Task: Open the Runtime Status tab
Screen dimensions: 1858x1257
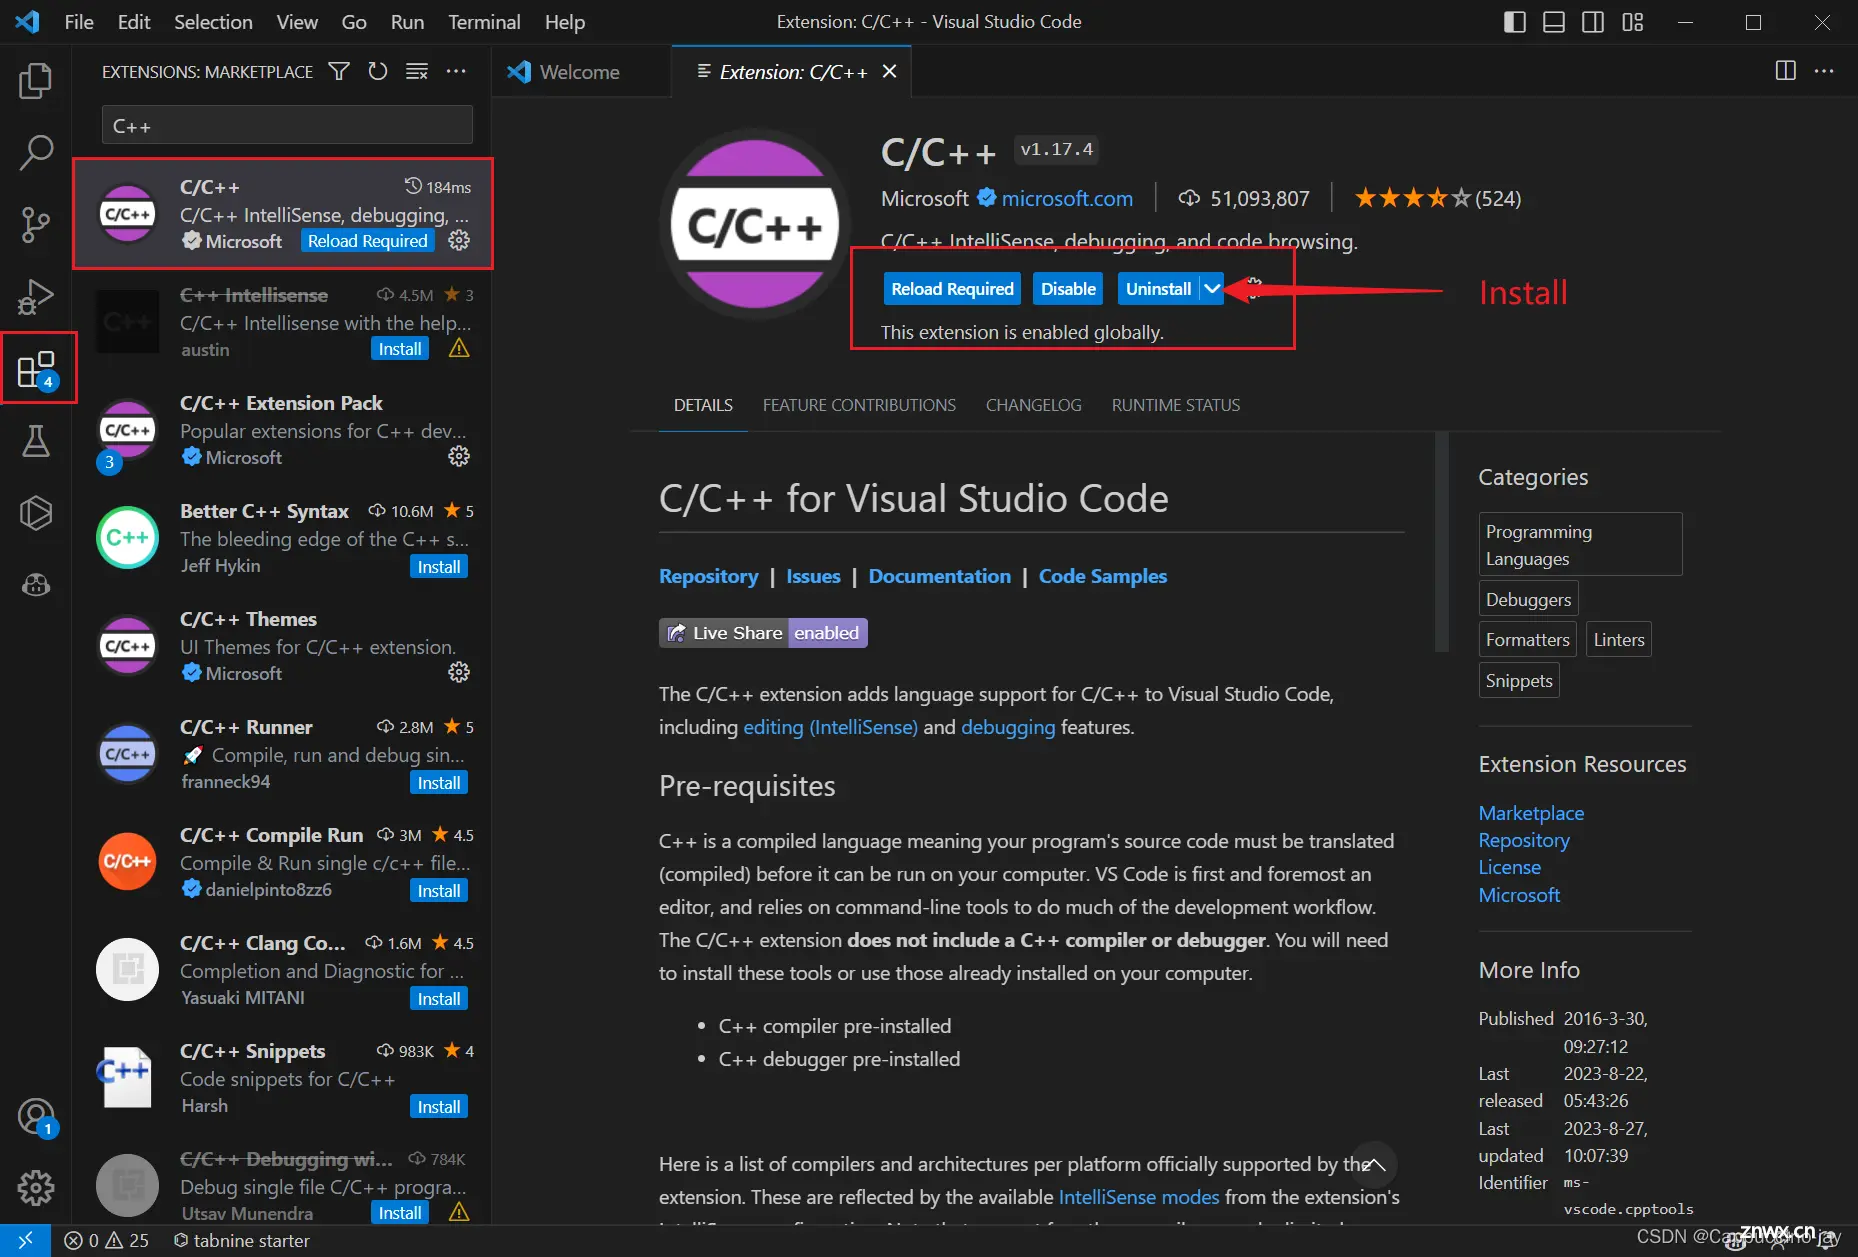Action: pyautogui.click(x=1175, y=405)
